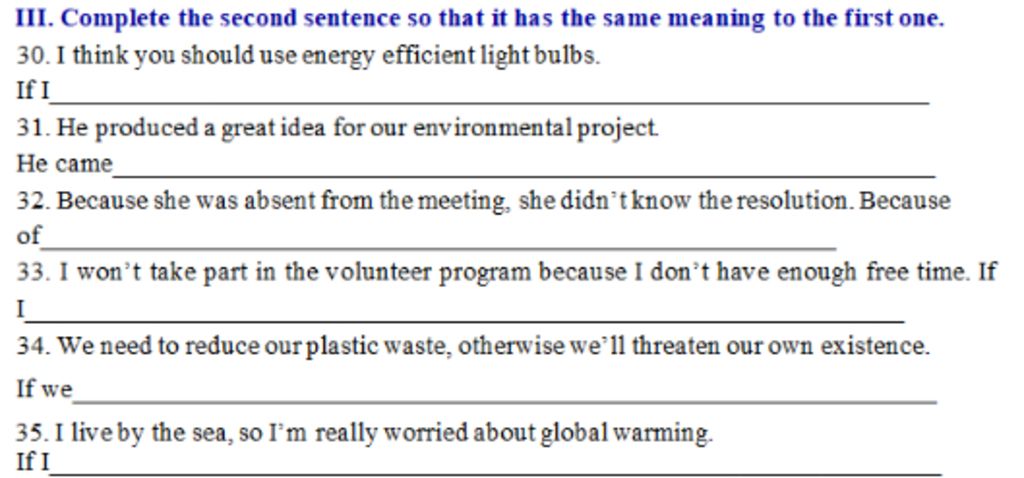1024x478 pixels.
Task: Click sentence 34 about plastic waste
Action: 473,347
